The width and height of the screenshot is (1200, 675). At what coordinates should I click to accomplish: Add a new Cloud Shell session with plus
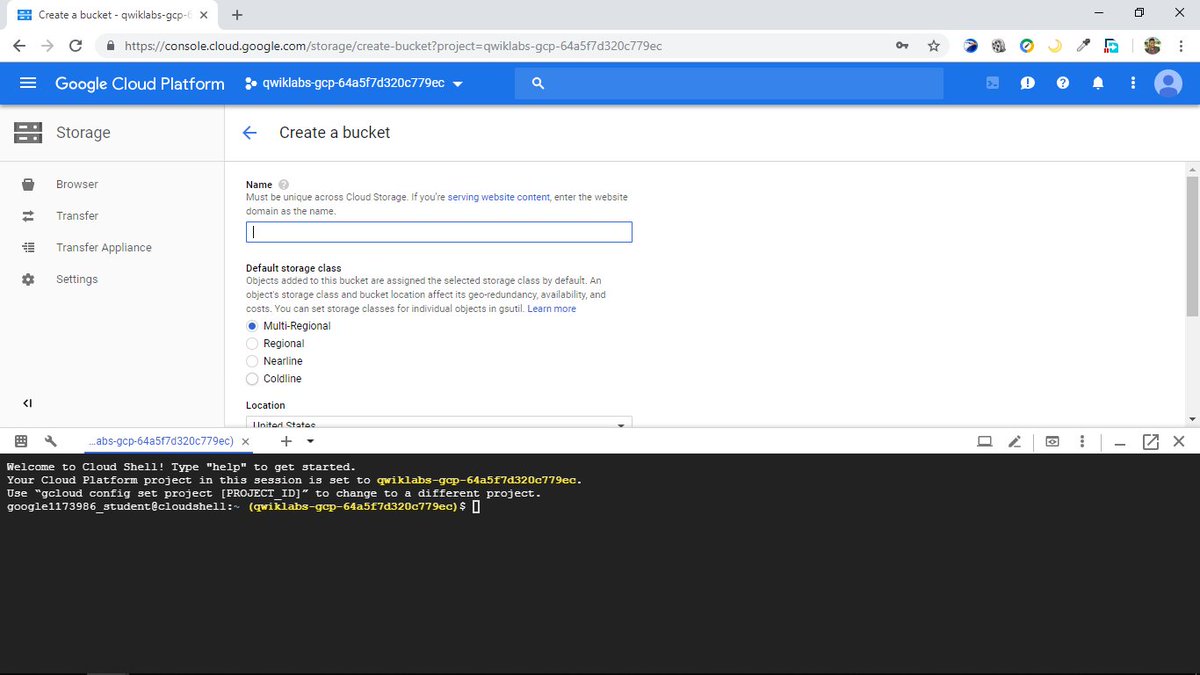click(x=286, y=441)
